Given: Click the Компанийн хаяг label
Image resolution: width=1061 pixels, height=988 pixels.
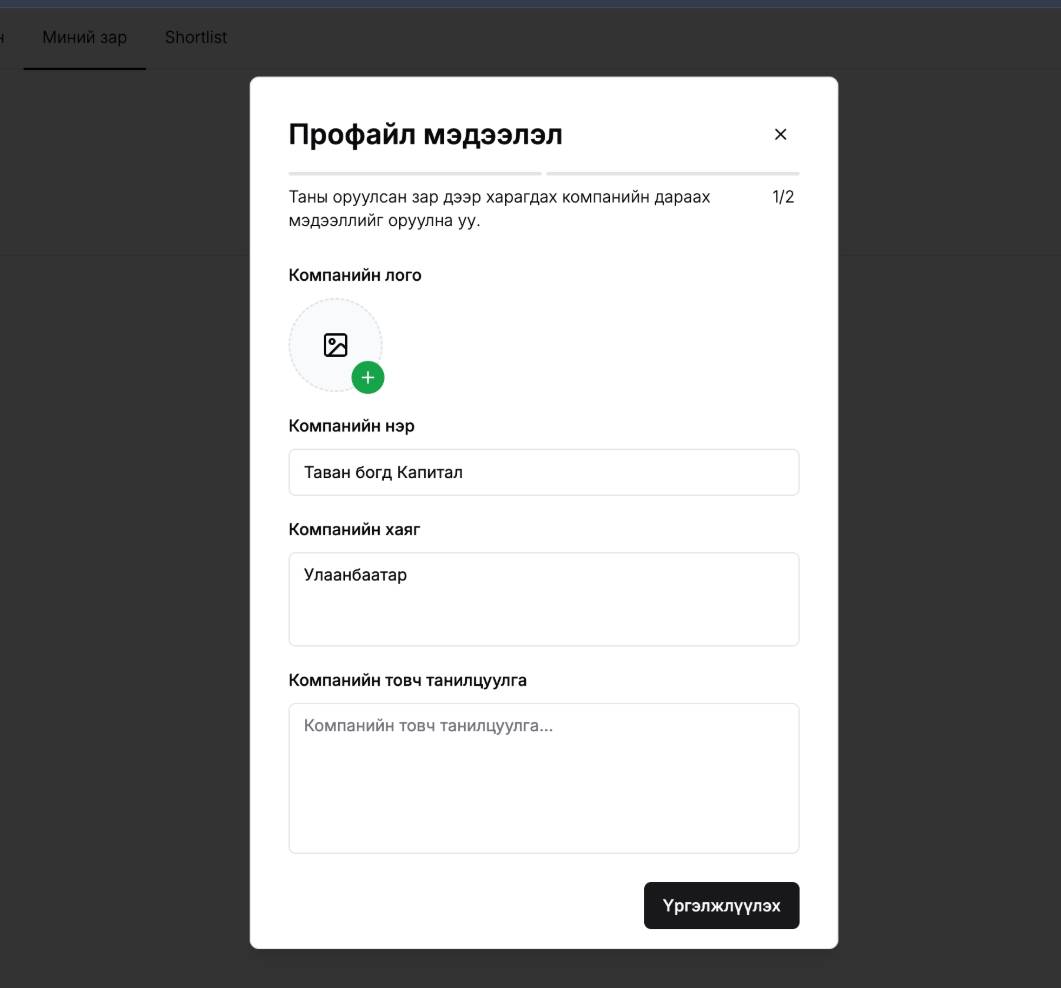Looking at the screenshot, I should click(x=354, y=529).
